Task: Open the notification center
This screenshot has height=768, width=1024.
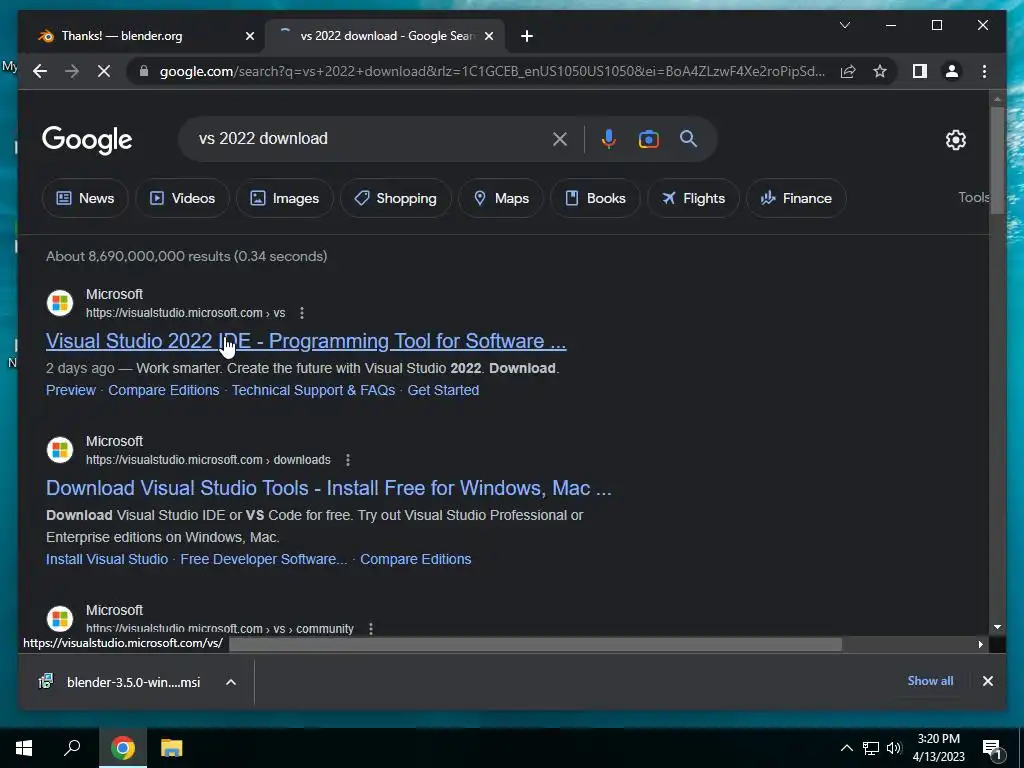Action: (x=992, y=749)
